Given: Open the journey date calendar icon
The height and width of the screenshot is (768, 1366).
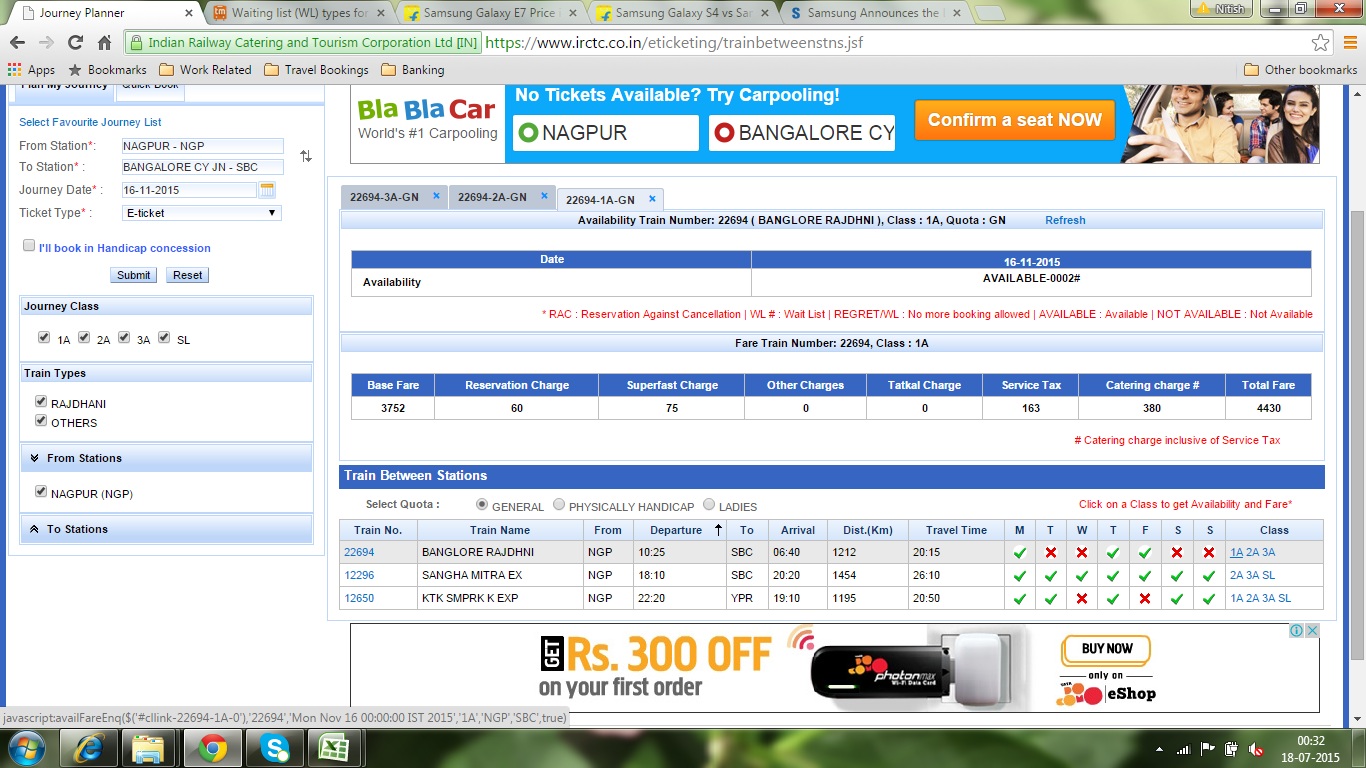Looking at the screenshot, I should click(267, 189).
